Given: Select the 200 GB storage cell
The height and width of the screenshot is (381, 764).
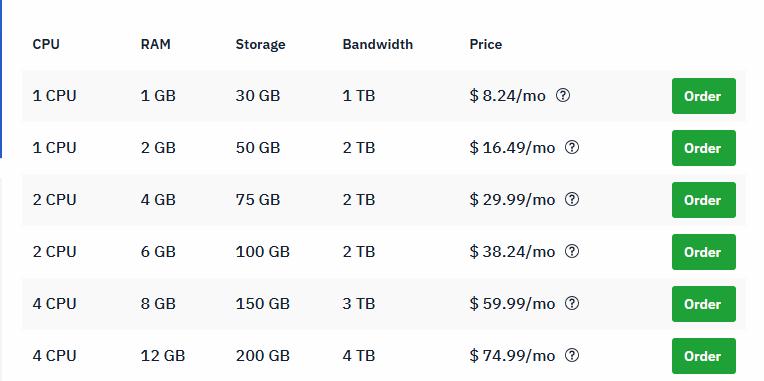Looking at the screenshot, I should click(x=263, y=356).
